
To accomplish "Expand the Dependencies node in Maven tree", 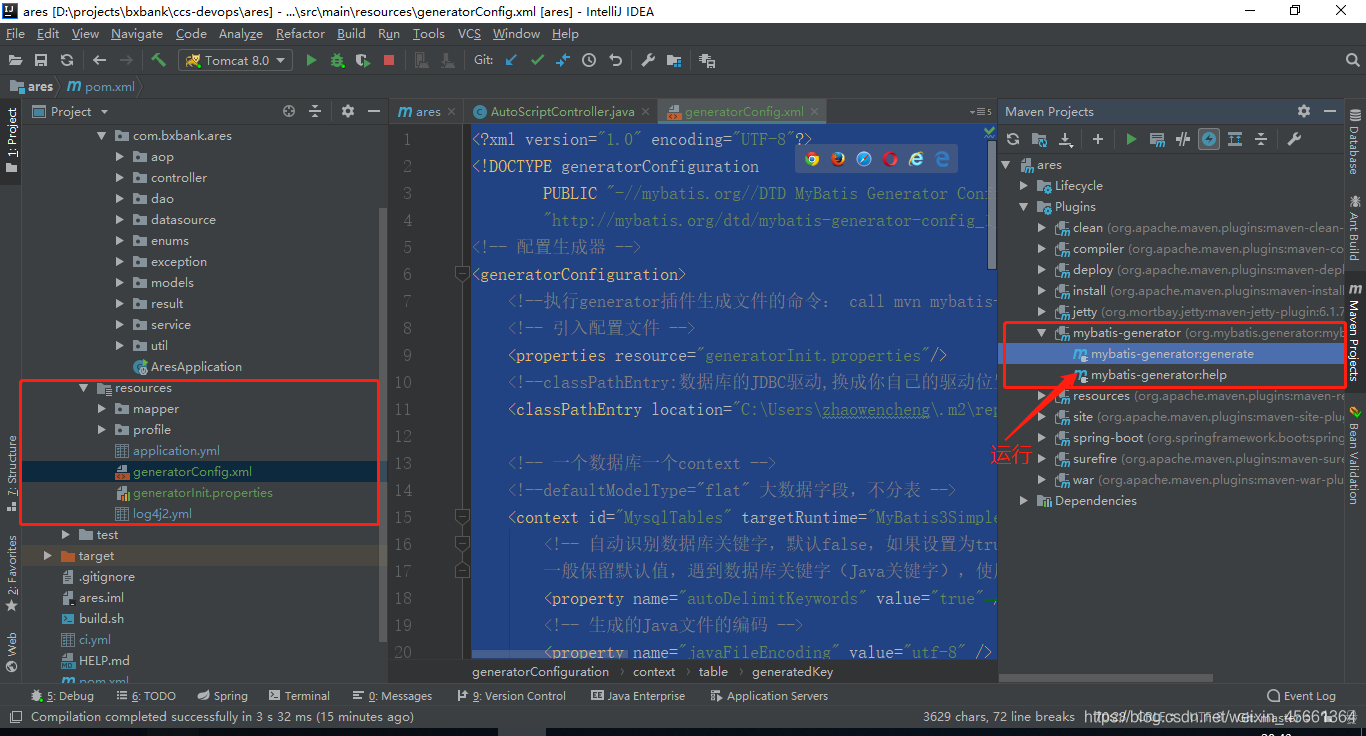I will click(x=1024, y=501).
